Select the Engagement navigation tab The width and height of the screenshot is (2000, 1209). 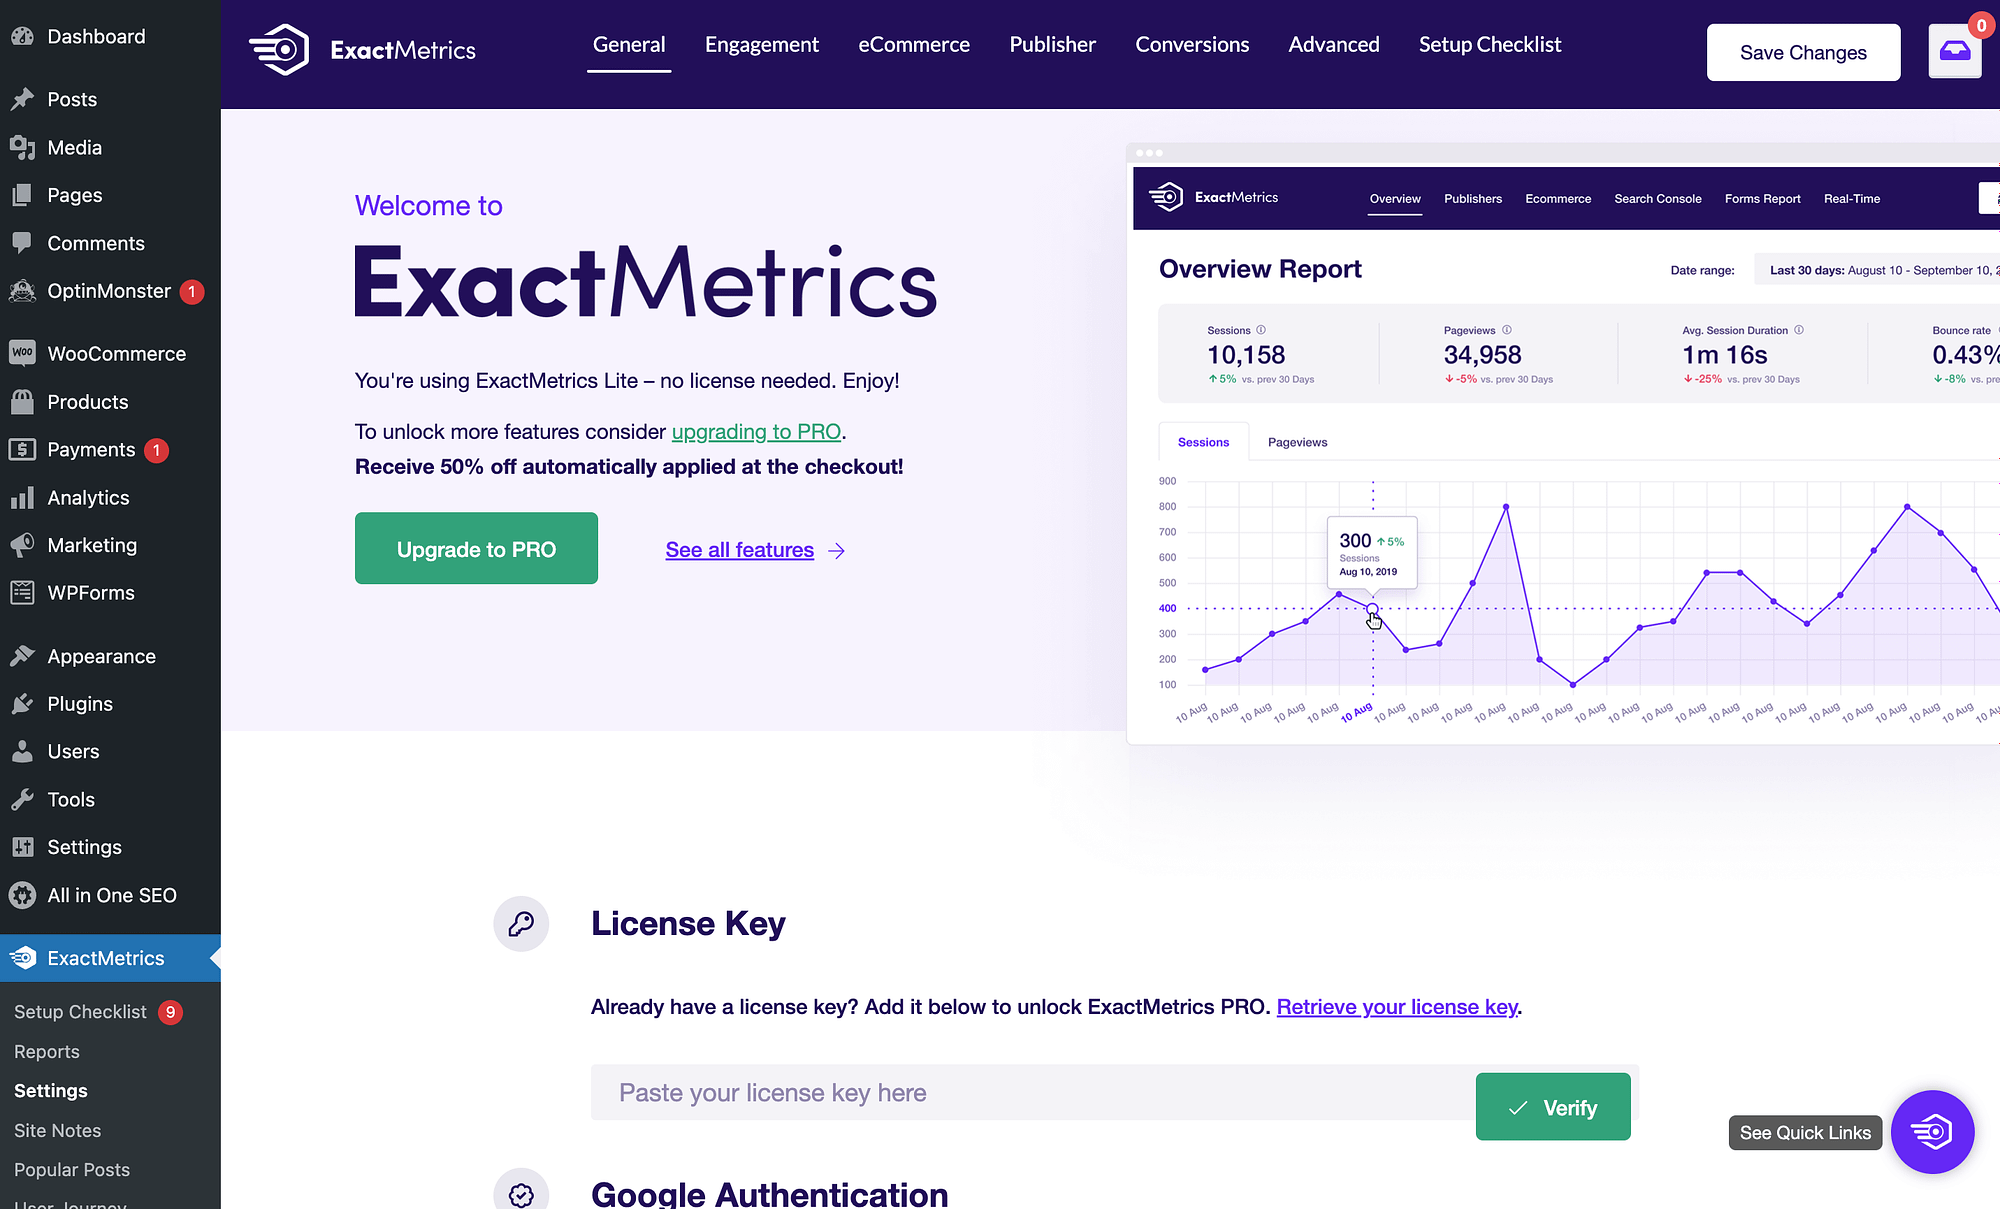tap(761, 43)
